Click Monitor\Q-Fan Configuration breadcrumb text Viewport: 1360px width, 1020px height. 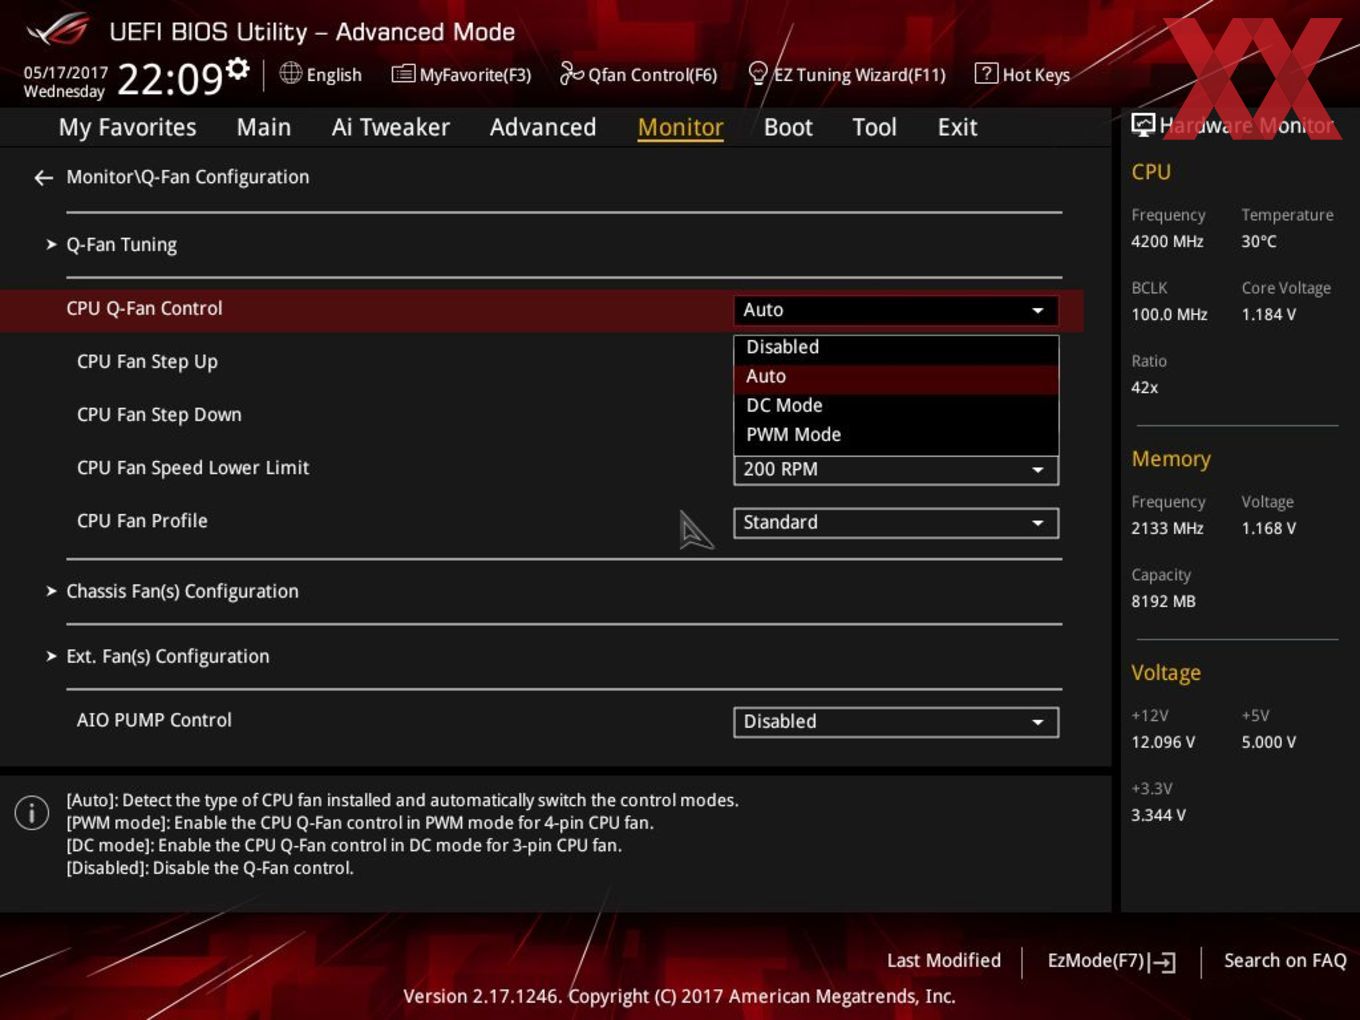188,177
